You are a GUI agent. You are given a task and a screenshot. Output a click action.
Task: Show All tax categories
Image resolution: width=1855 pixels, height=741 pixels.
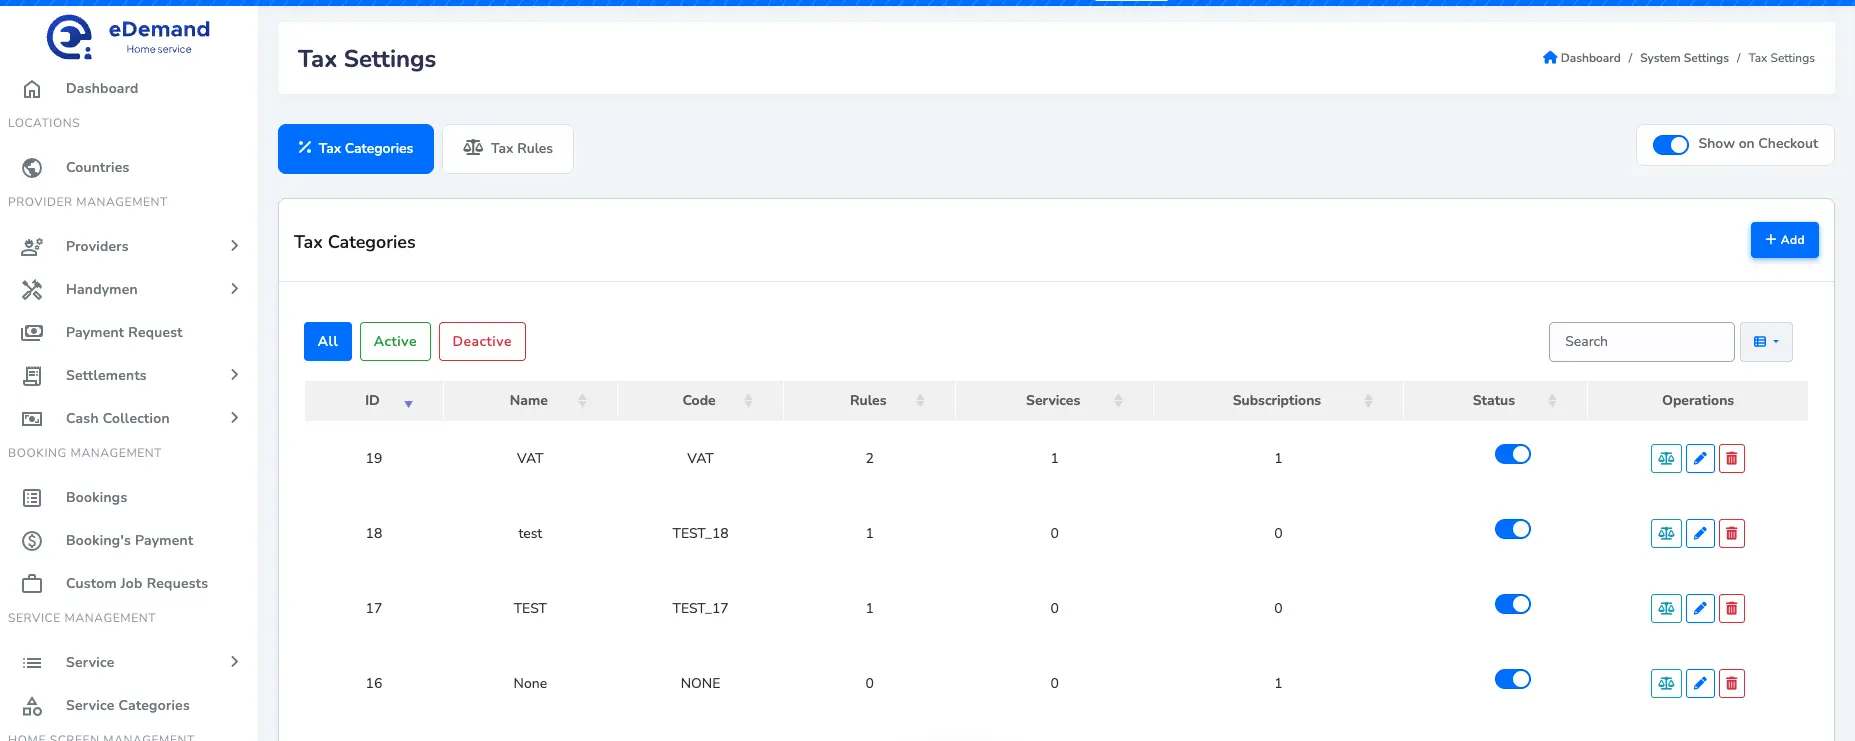tap(328, 341)
